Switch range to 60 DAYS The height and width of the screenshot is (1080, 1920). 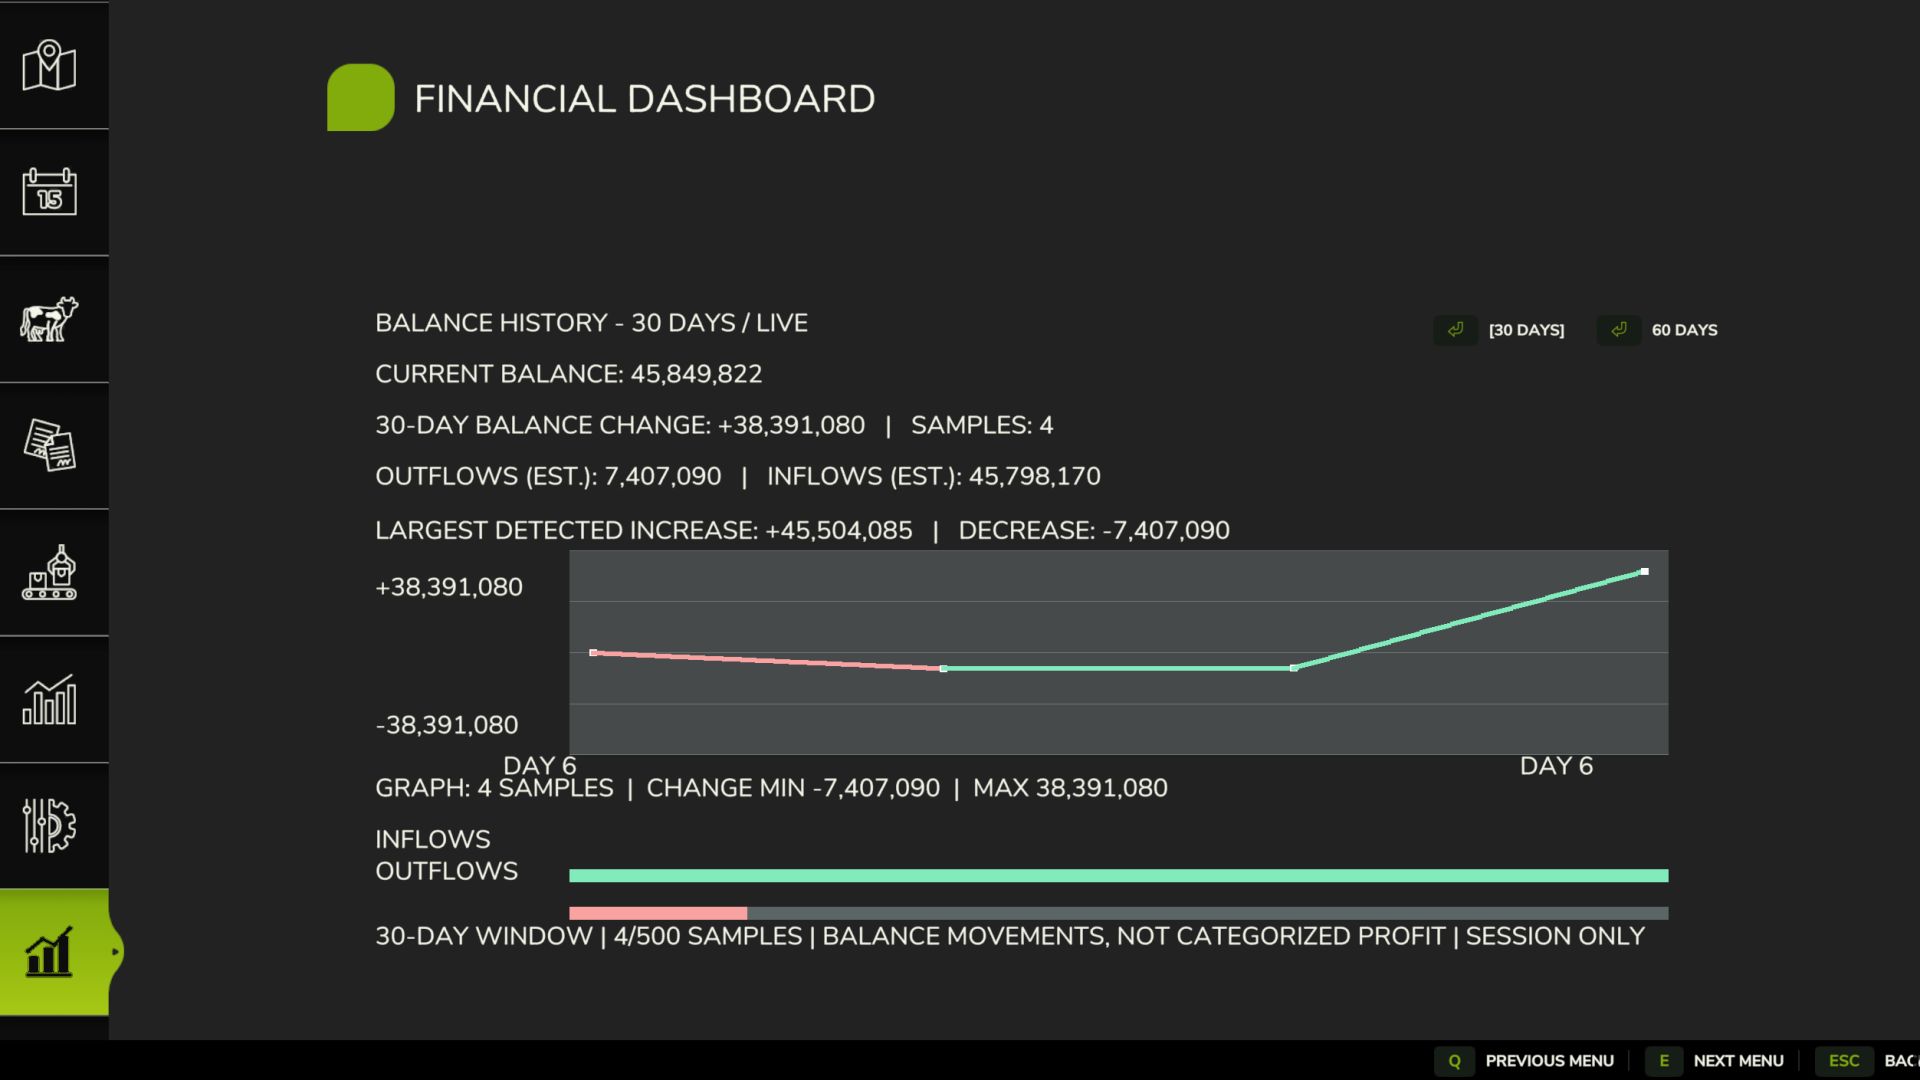click(1684, 330)
